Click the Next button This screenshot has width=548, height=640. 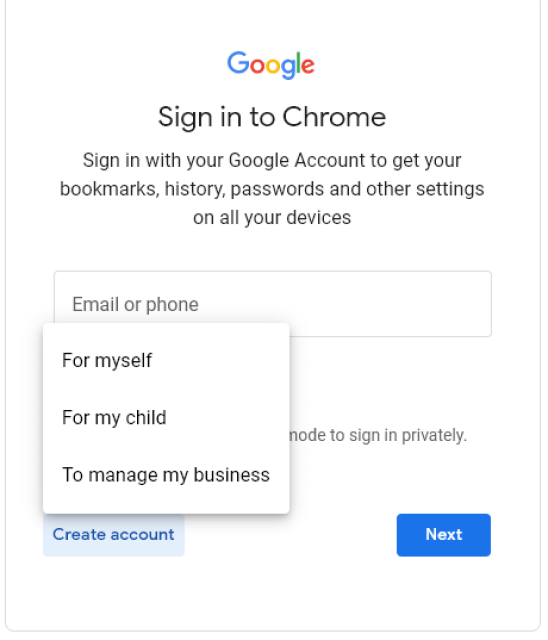(x=444, y=535)
